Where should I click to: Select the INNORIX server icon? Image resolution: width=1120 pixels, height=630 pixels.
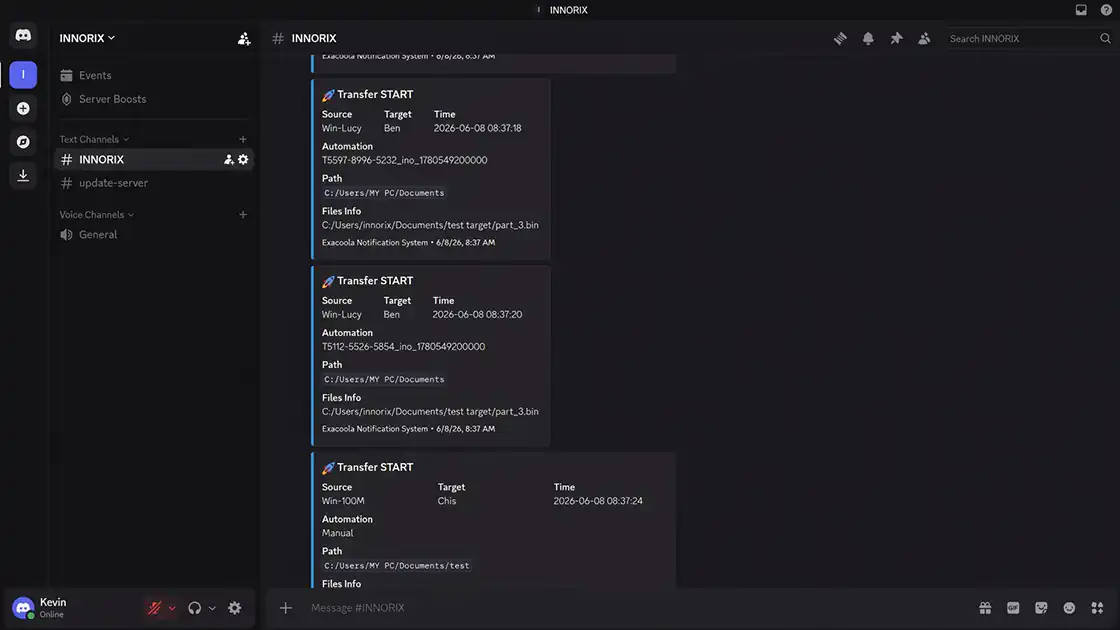point(23,74)
